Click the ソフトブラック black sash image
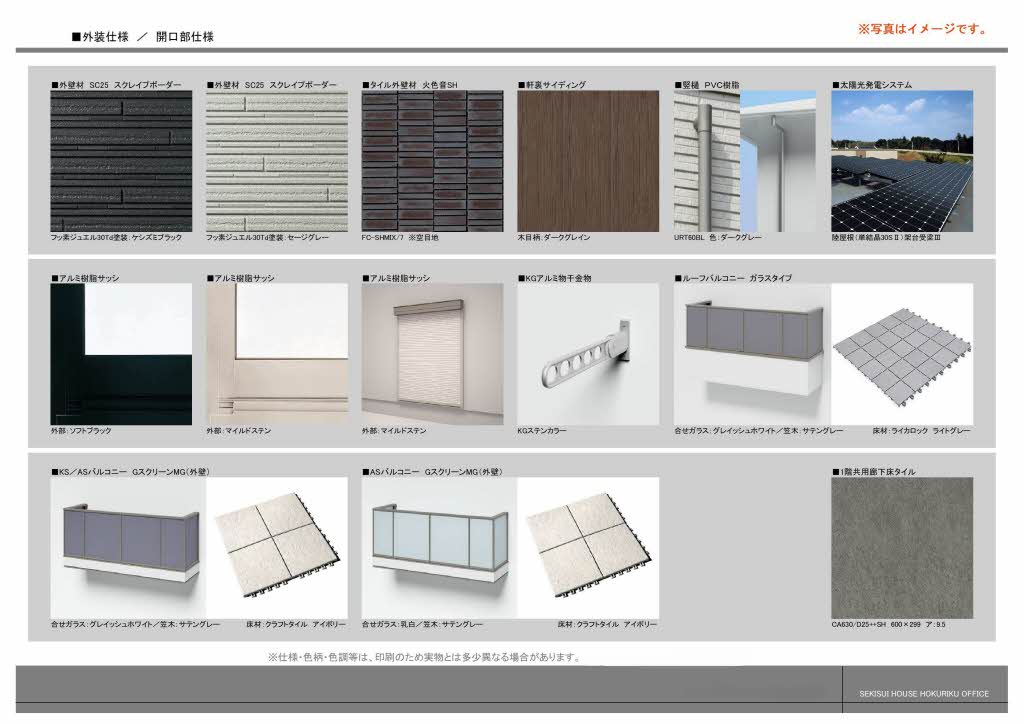The image size is (1024, 724). [121, 354]
